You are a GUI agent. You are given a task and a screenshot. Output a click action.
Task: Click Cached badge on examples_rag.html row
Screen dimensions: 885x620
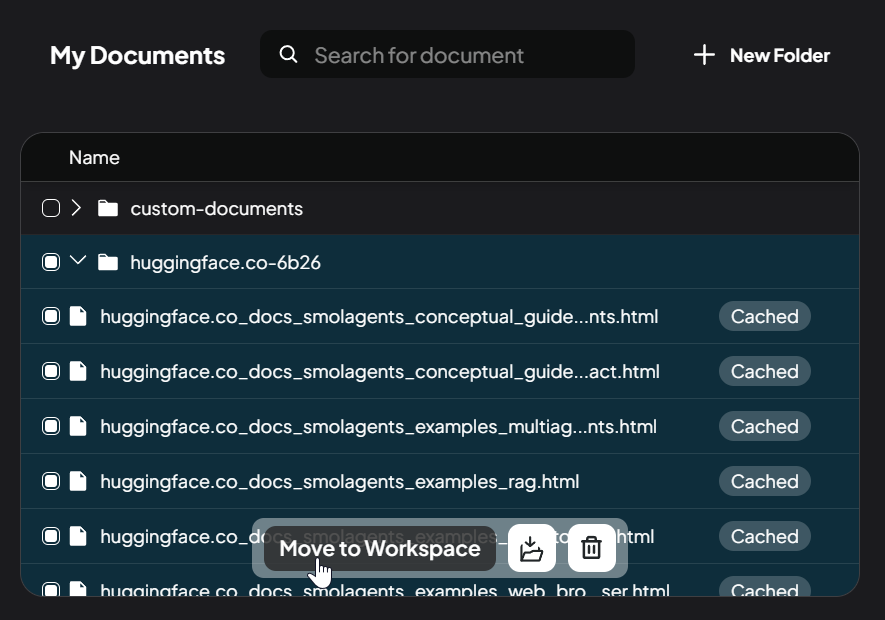[x=764, y=481]
